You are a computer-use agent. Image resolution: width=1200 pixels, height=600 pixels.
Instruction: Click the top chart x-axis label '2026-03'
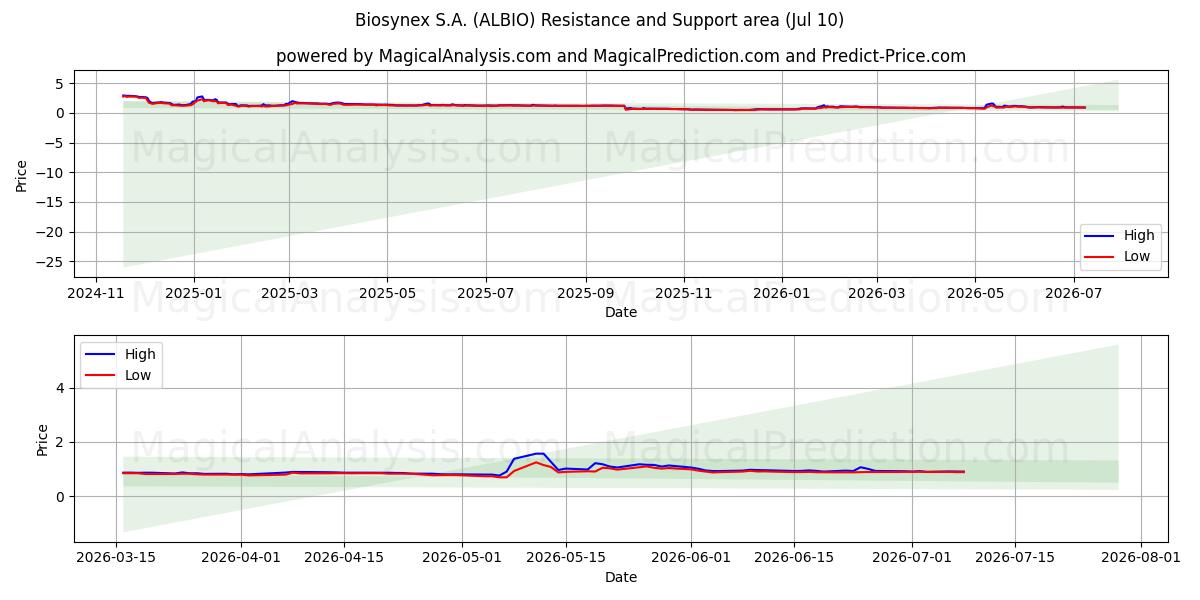[x=876, y=294]
